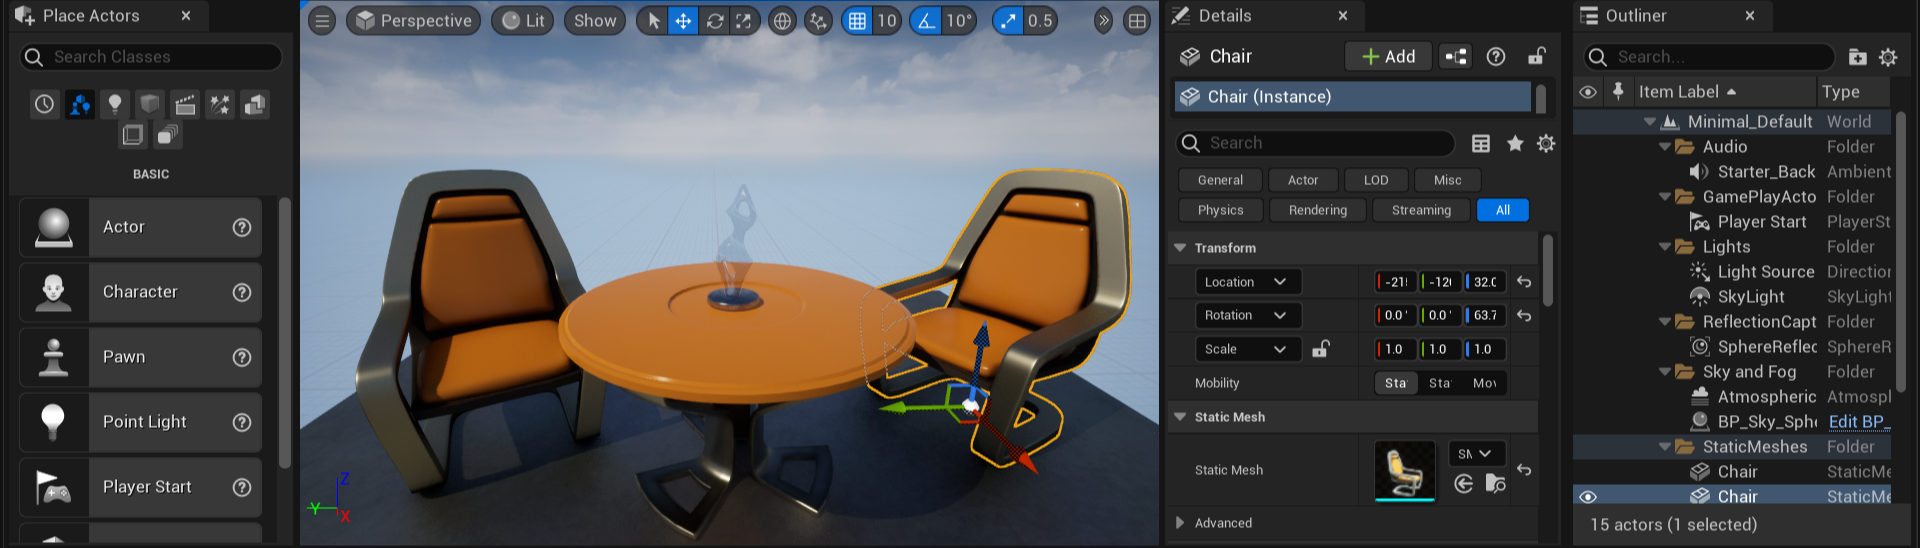Image resolution: width=1920 pixels, height=548 pixels.
Task: Switch to the Rendering filter tab
Action: (1318, 210)
